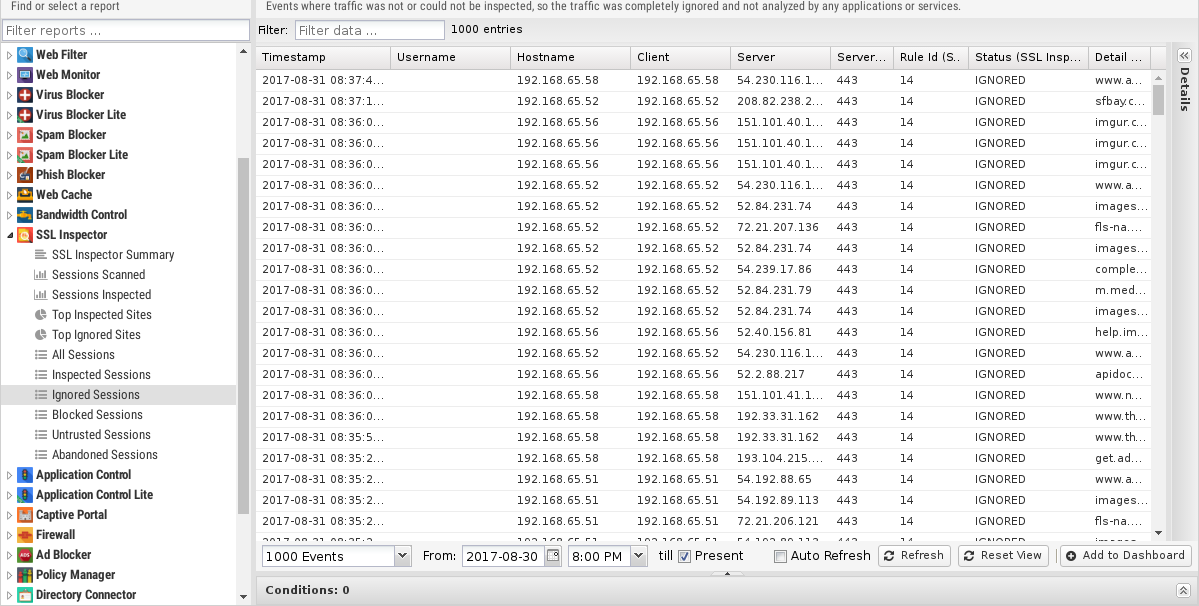Click the Refresh button
The image size is (1199, 606).
[914, 556]
